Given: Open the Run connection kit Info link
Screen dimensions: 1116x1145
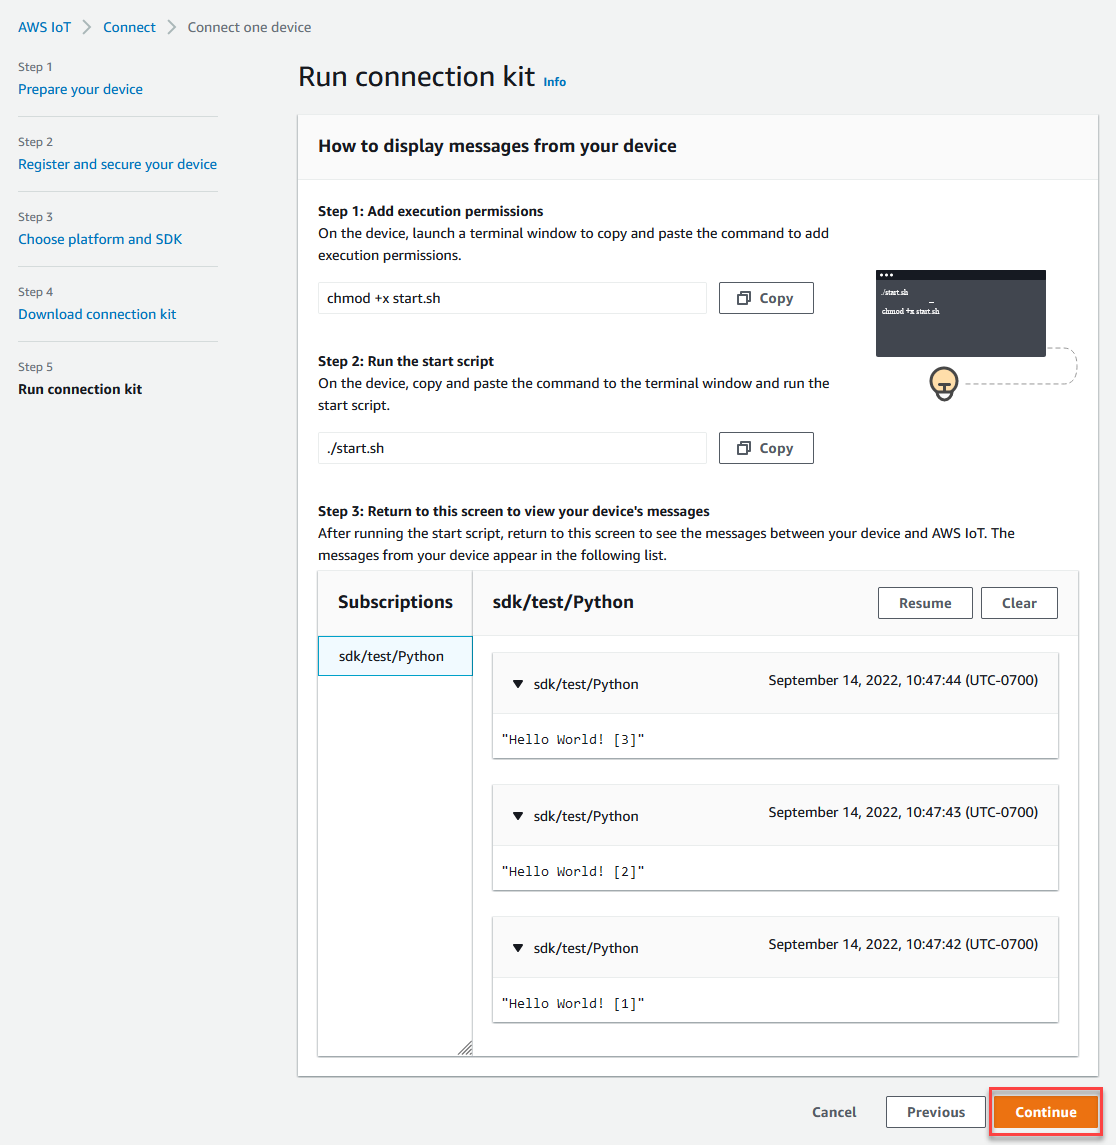Looking at the screenshot, I should (x=554, y=81).
